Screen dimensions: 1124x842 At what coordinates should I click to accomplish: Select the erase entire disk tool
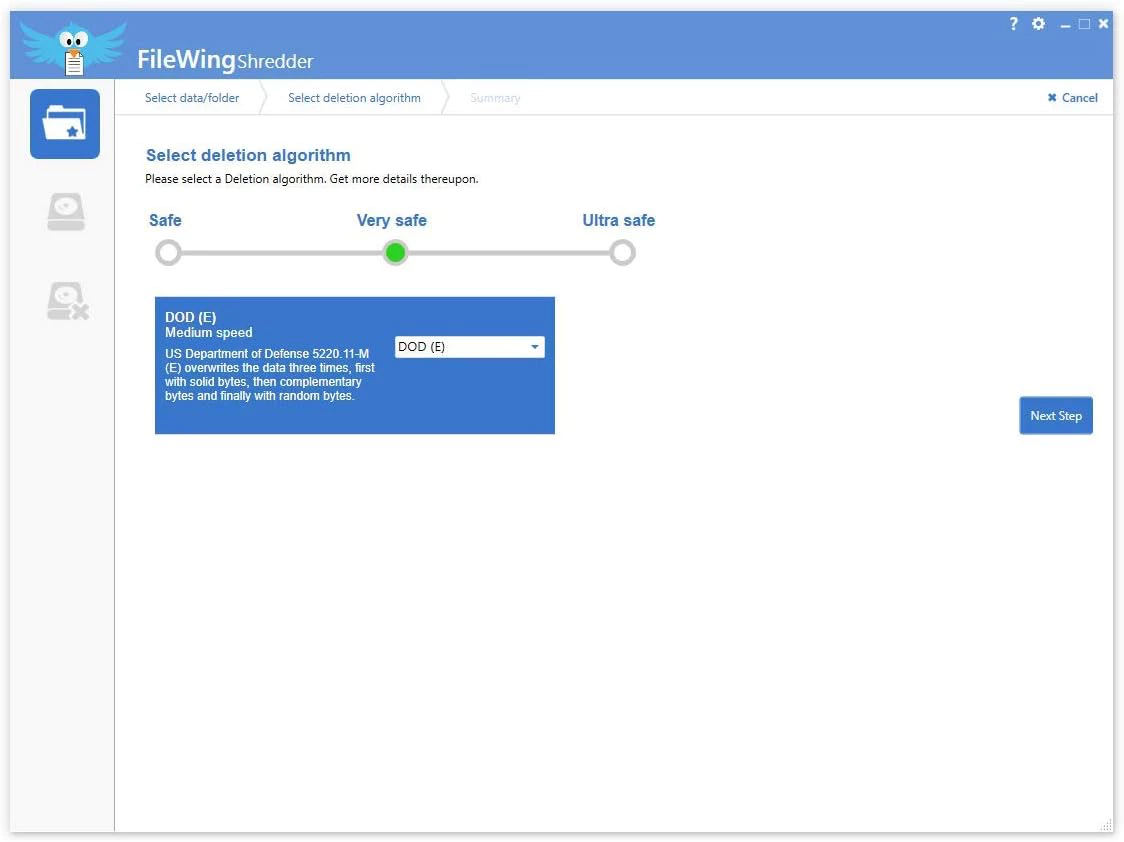(64, 300)
